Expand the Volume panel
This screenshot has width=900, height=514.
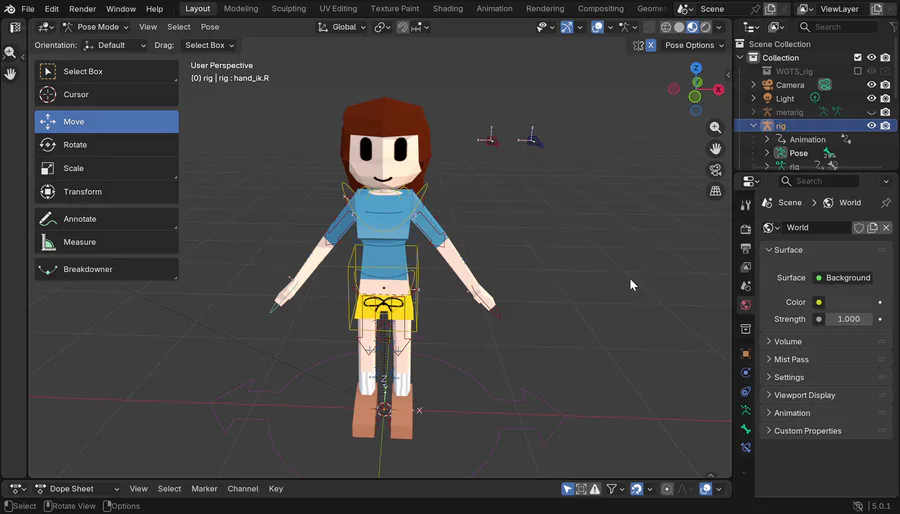click(788, 342)
